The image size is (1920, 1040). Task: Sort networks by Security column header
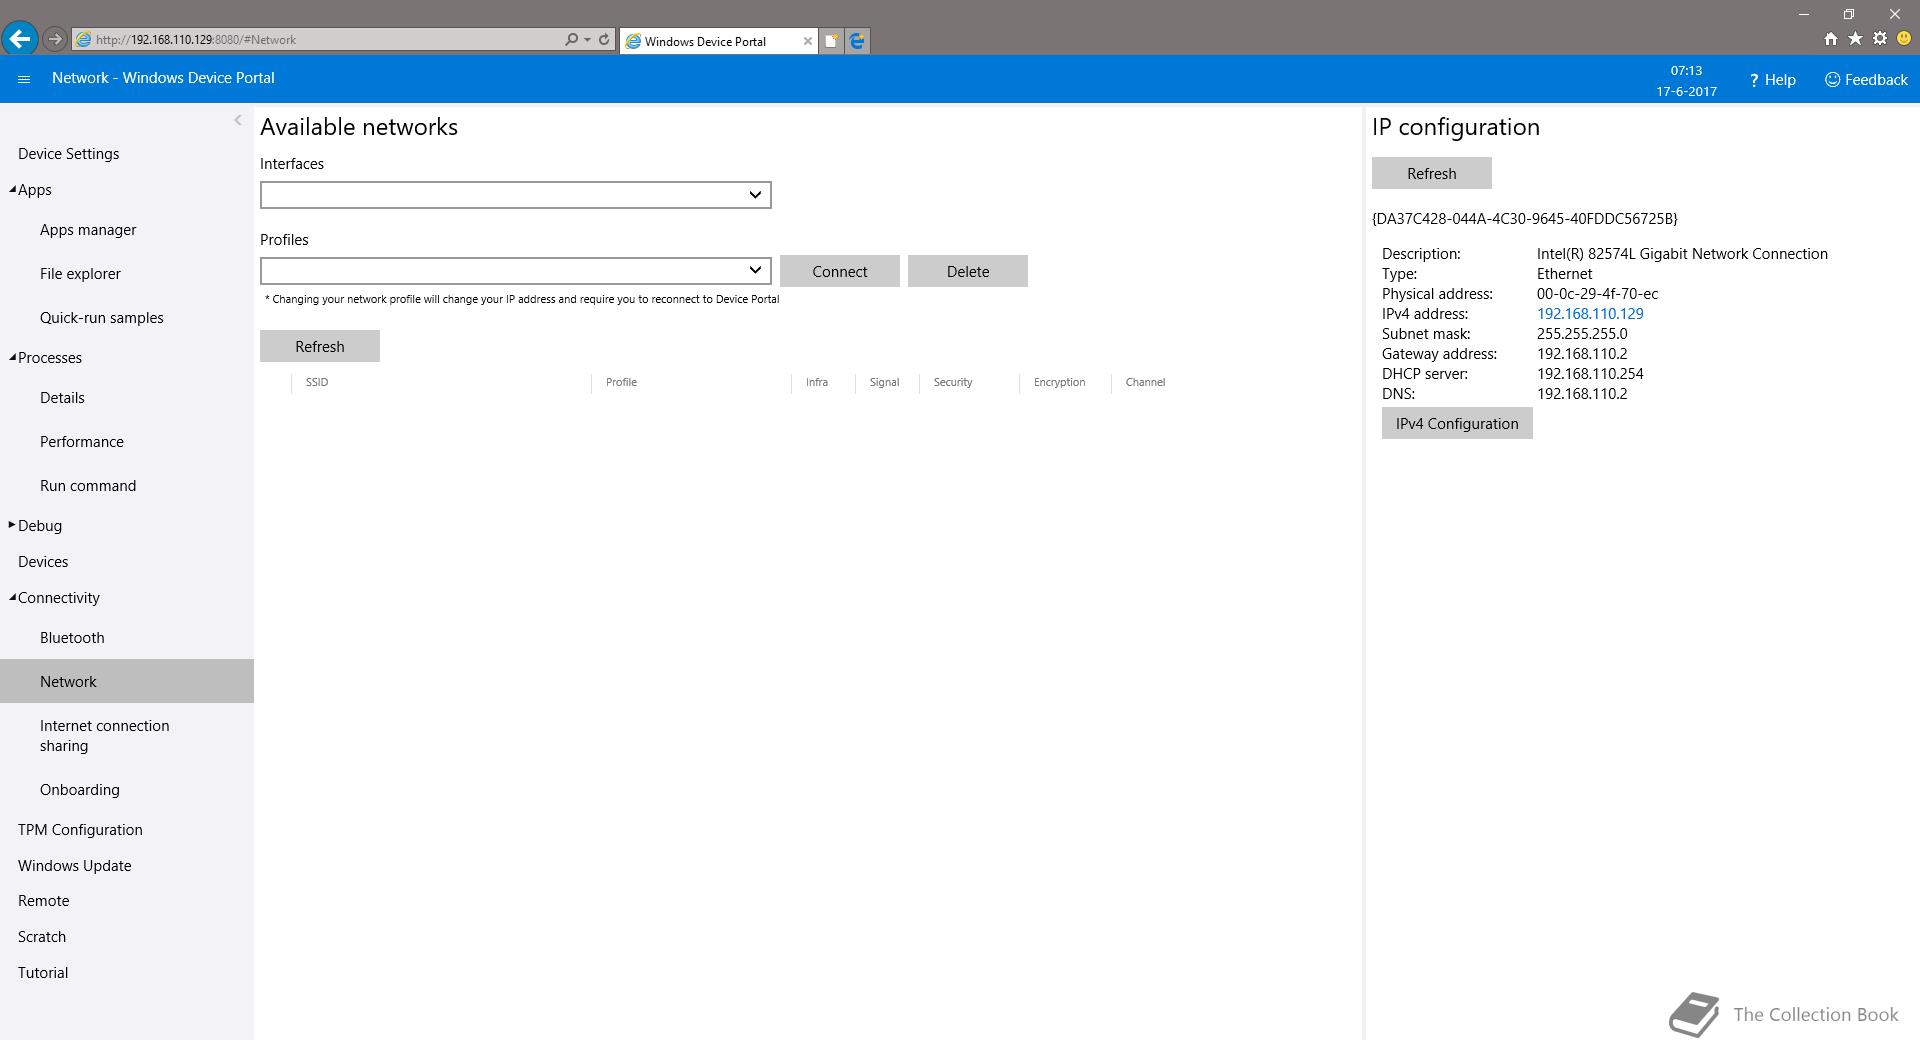(953, 382)
